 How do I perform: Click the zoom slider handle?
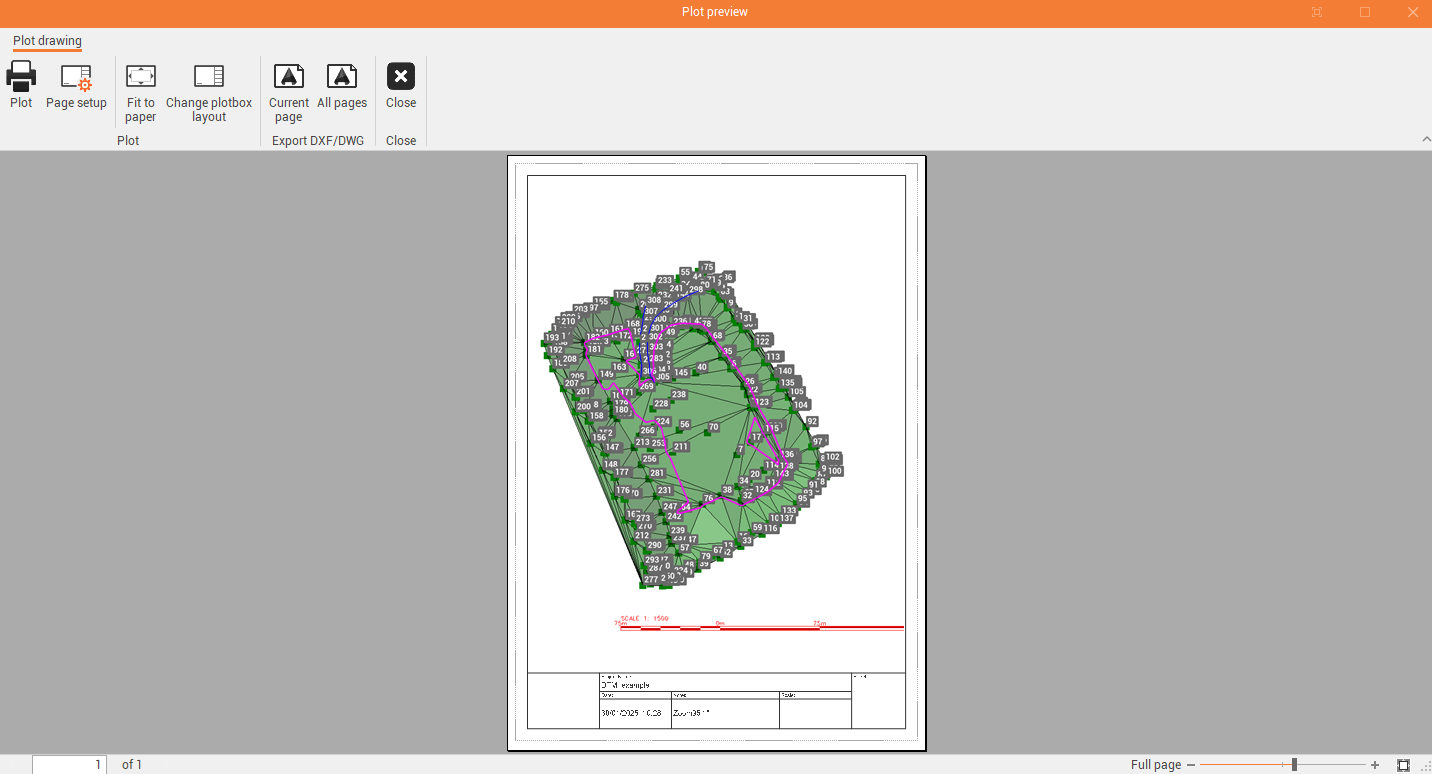[x=1294, y=765]
